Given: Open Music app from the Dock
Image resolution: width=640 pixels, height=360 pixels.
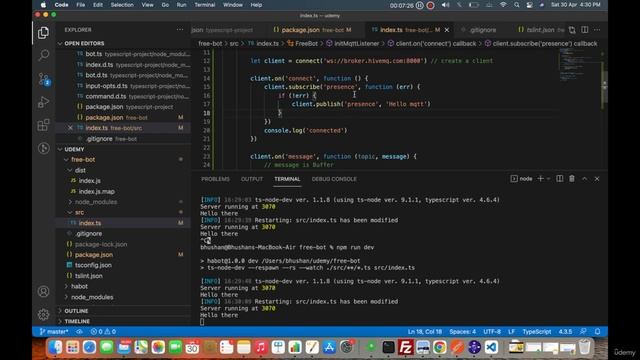Looking at the screenshot, I should click(260, 347).
